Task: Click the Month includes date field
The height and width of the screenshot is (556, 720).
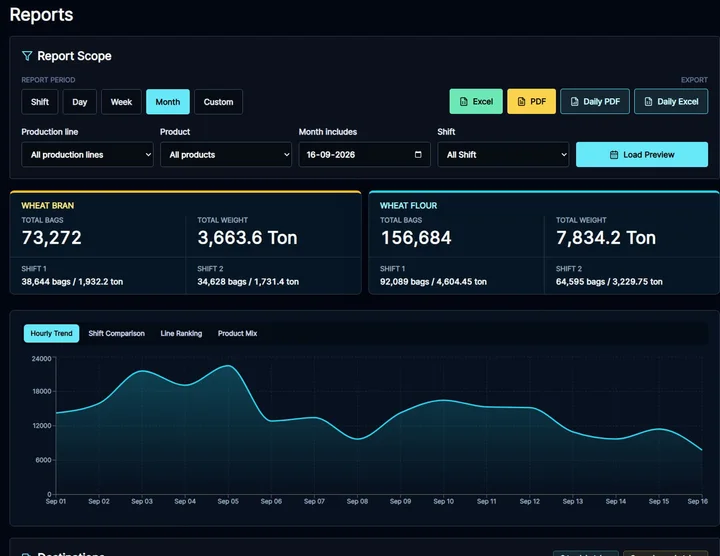Action: 365,154
